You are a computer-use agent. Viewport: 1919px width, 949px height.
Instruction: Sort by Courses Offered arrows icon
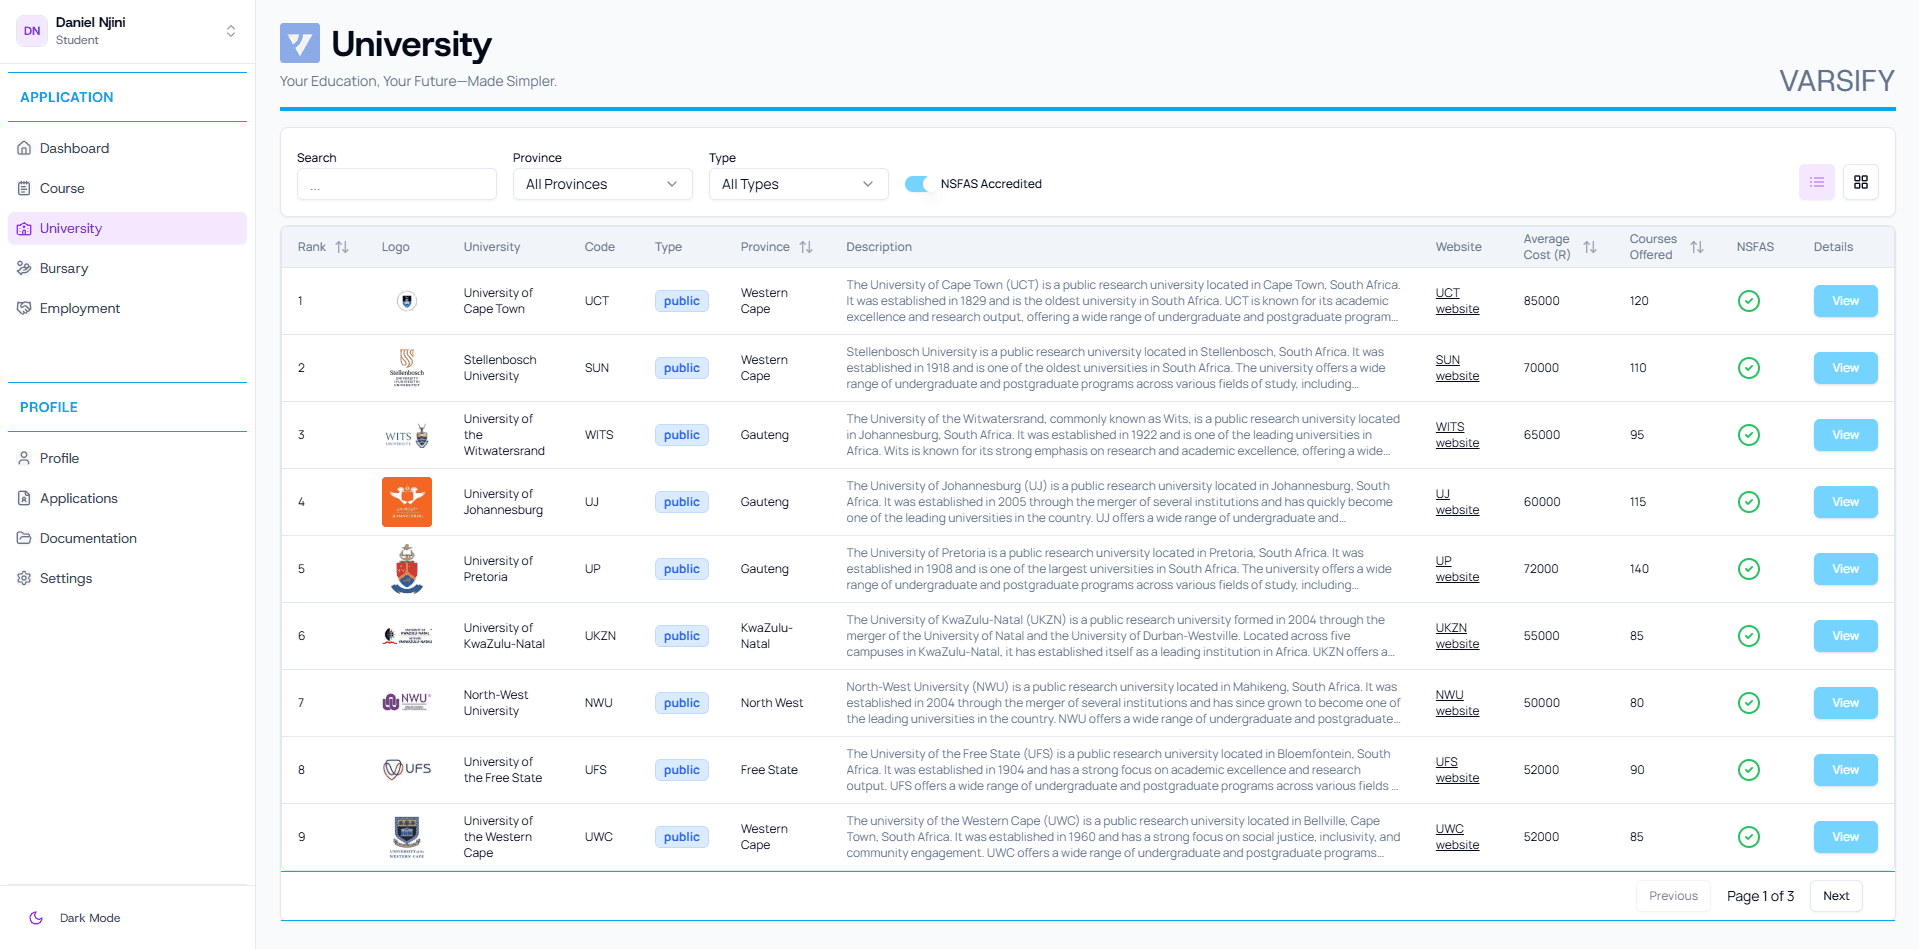1697,247
